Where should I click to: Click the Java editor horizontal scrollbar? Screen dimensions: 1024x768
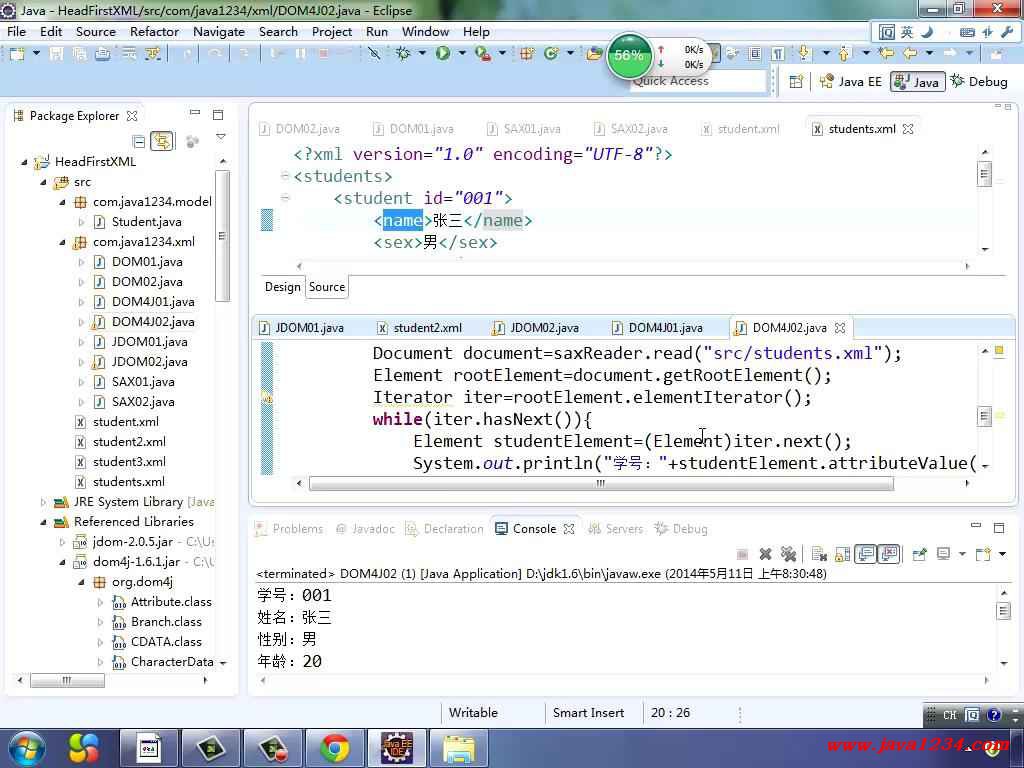pos(601,483)
